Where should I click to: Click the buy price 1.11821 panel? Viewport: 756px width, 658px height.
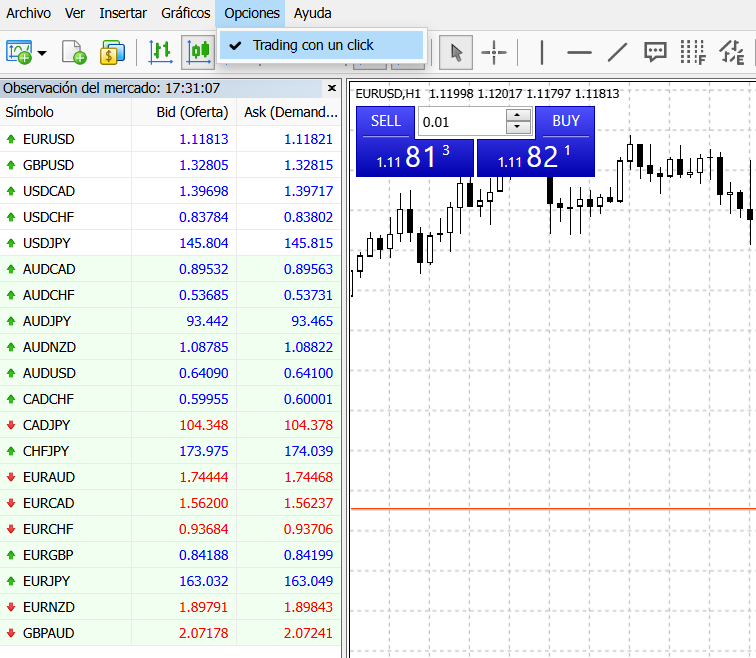pos(536,157)
